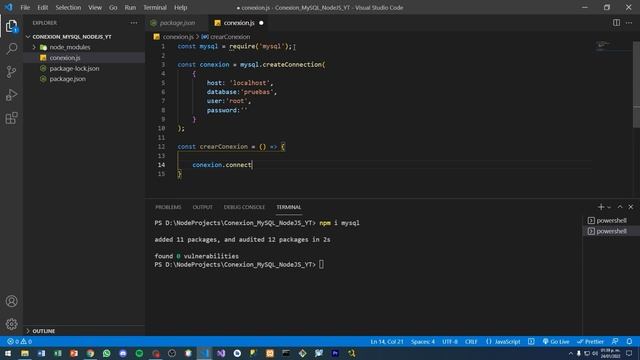Open the Edit menu
This screenshot has width=640, height=360.
click(42, 7)
